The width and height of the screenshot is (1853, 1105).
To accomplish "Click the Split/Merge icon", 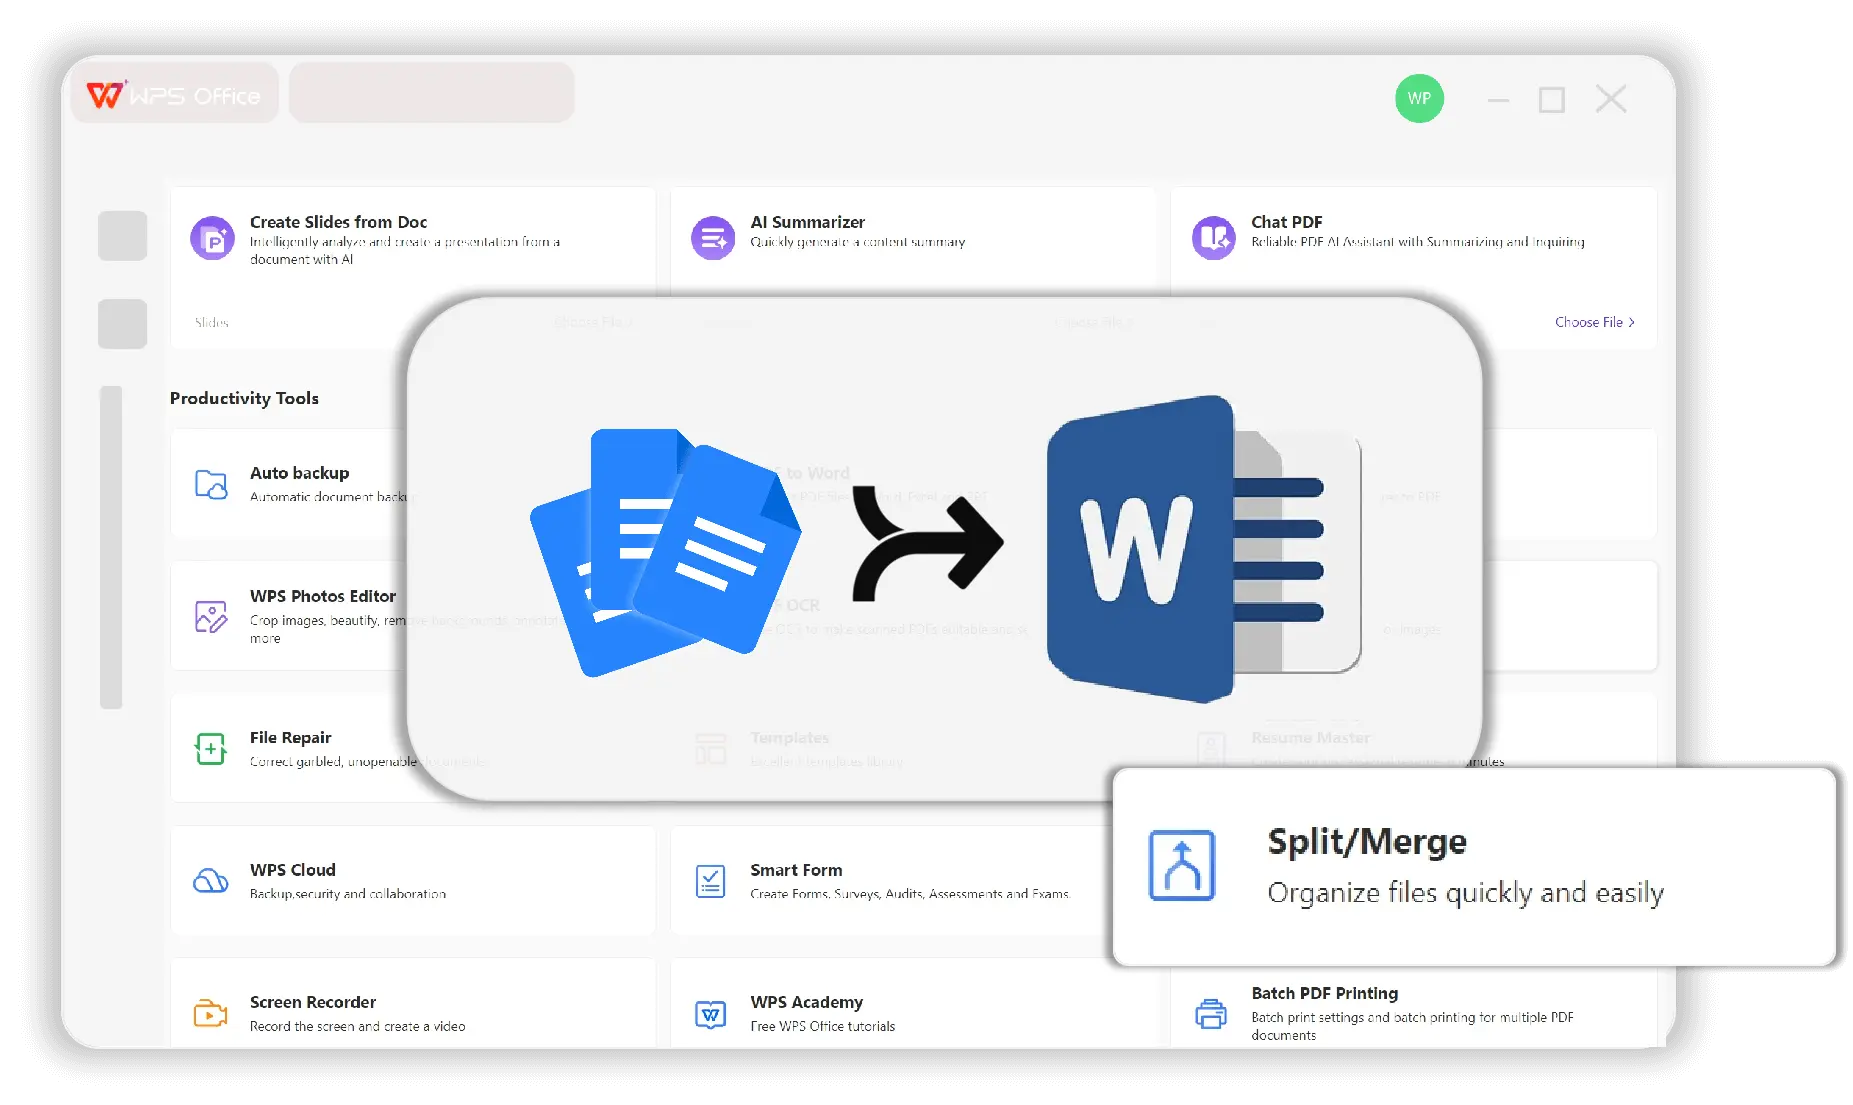I will [x=1182, y=865].
